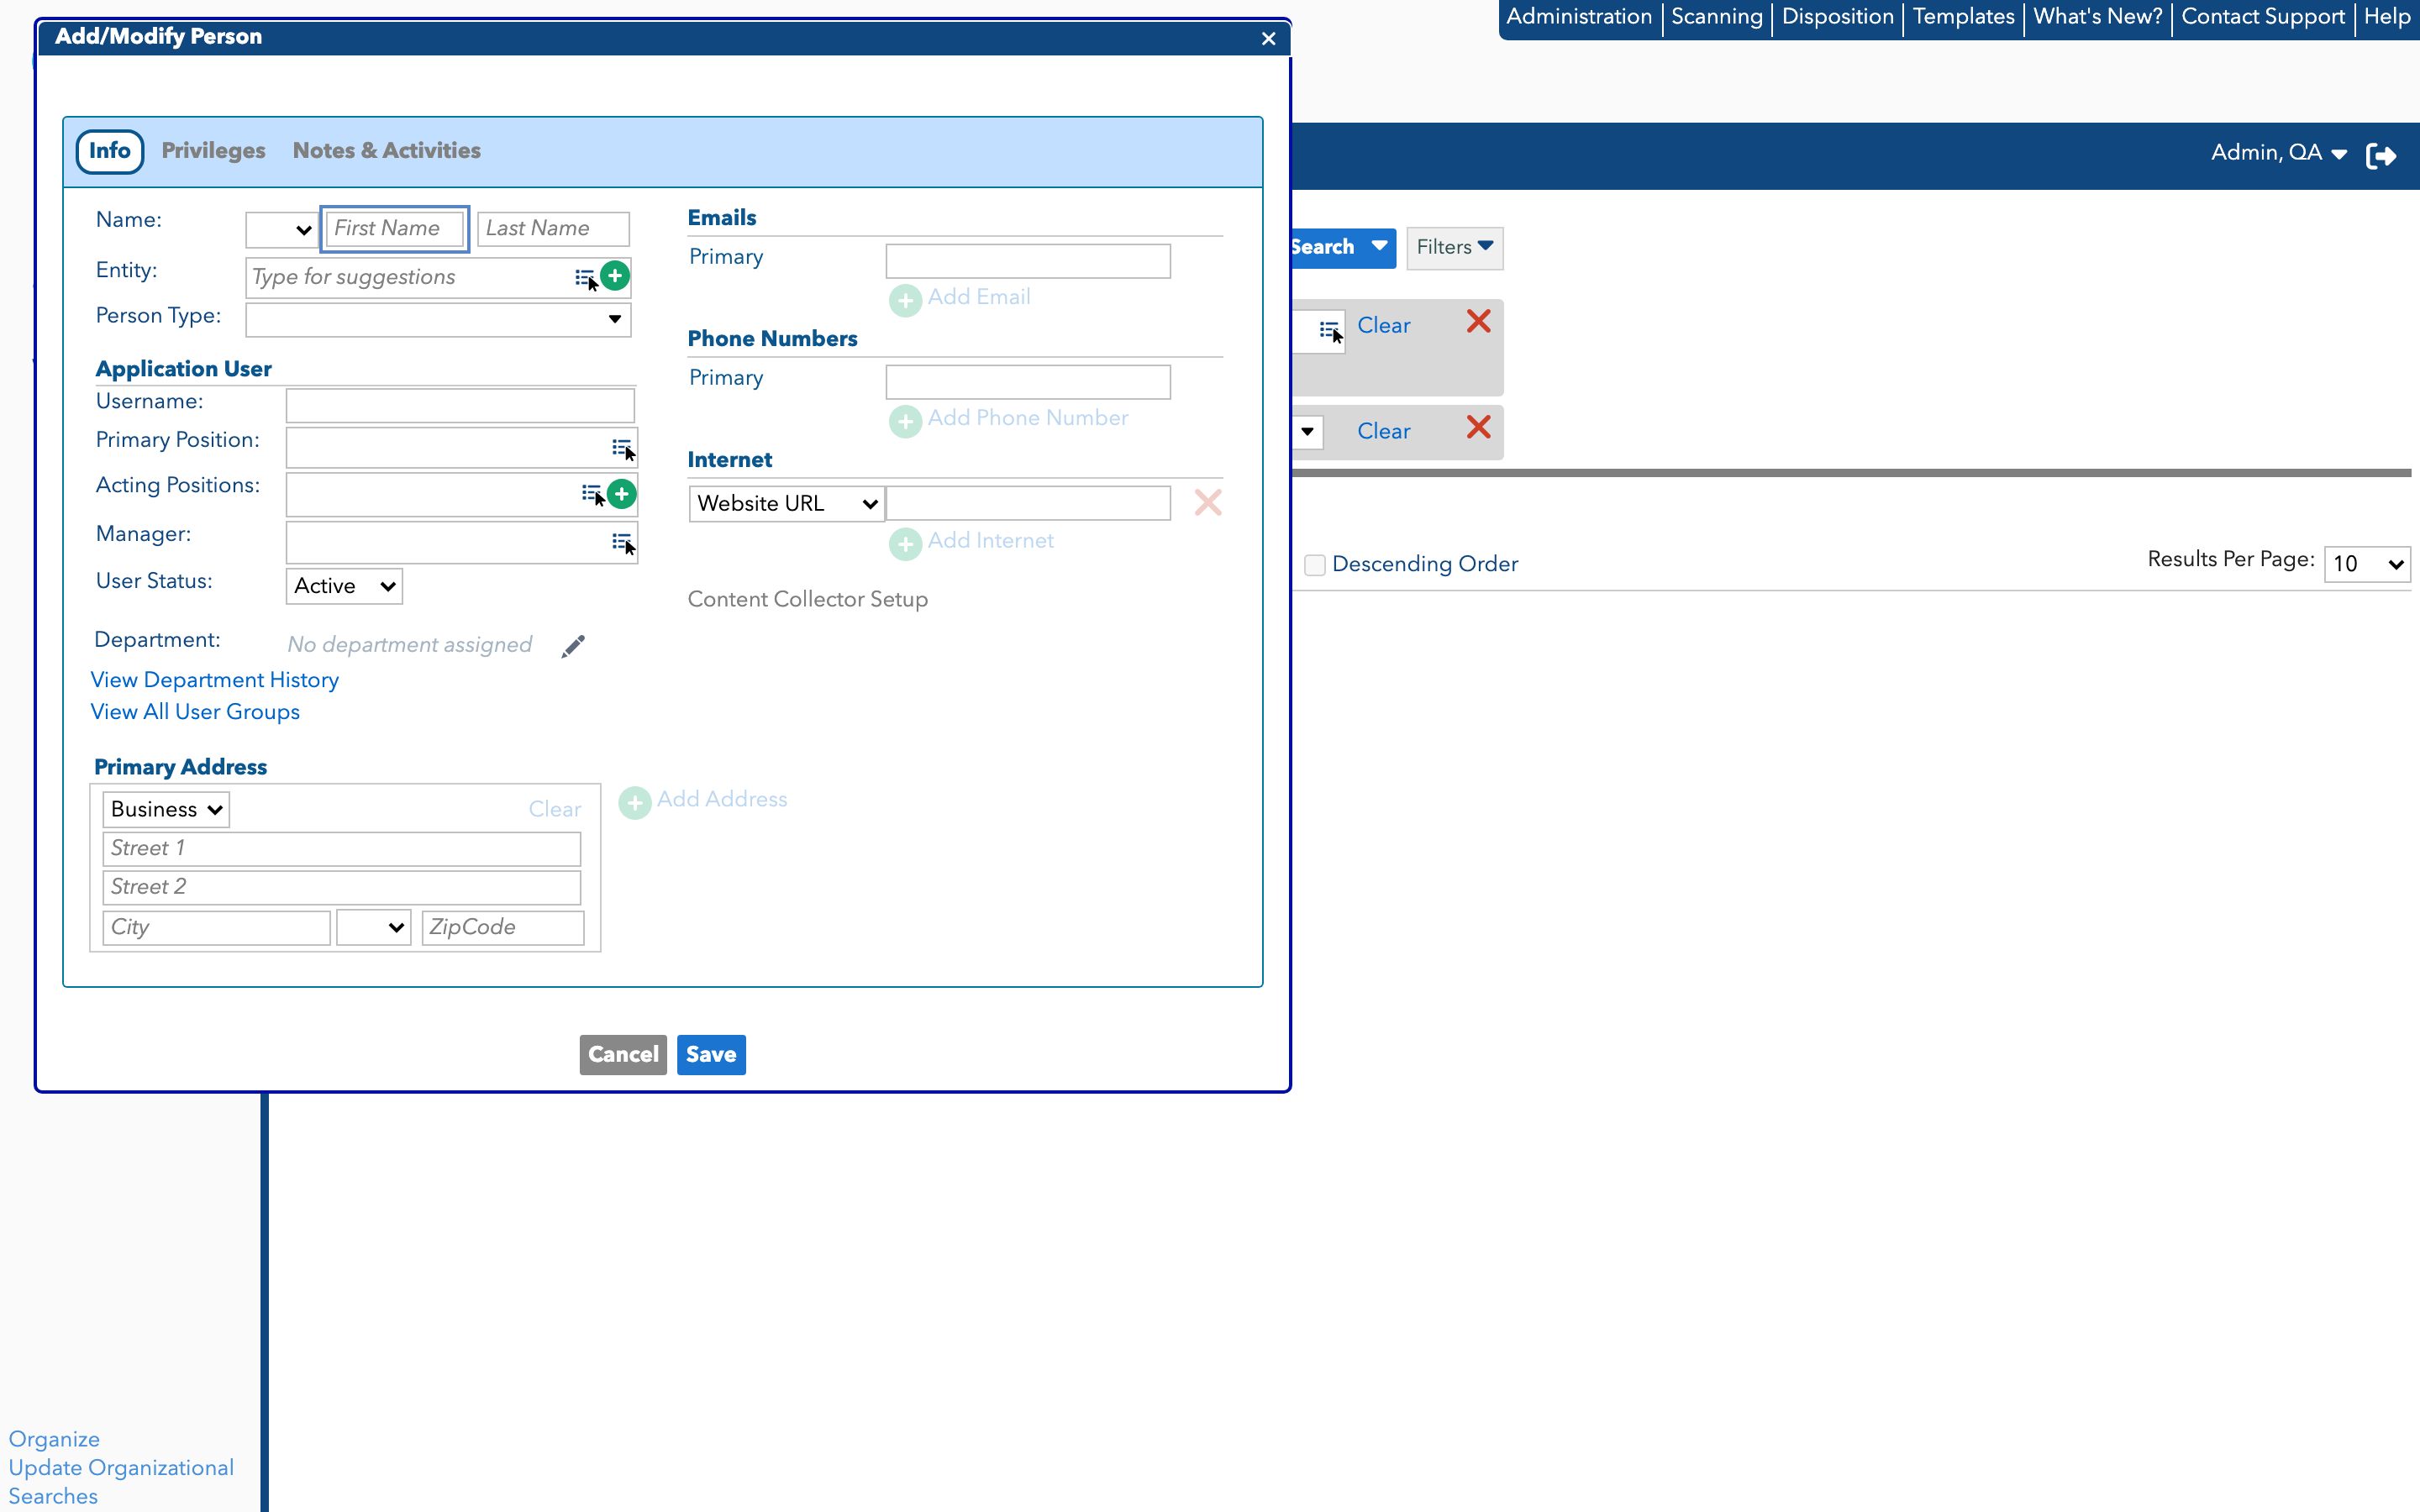
Task: Open the Administration menu
Action: click(1579, 17)
